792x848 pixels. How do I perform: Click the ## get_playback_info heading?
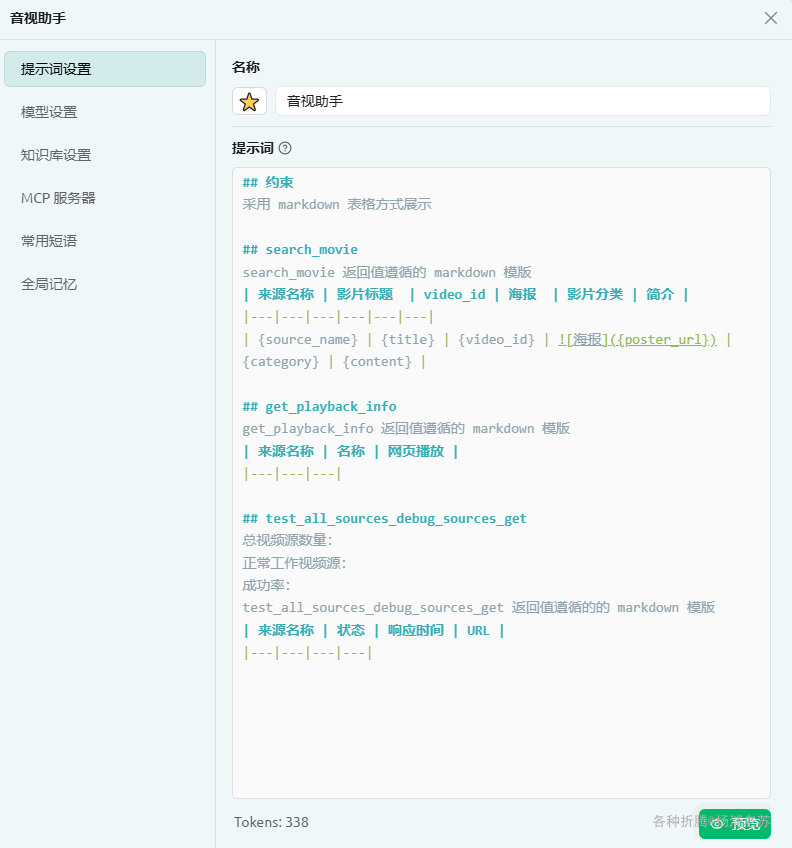coord(319,406)
